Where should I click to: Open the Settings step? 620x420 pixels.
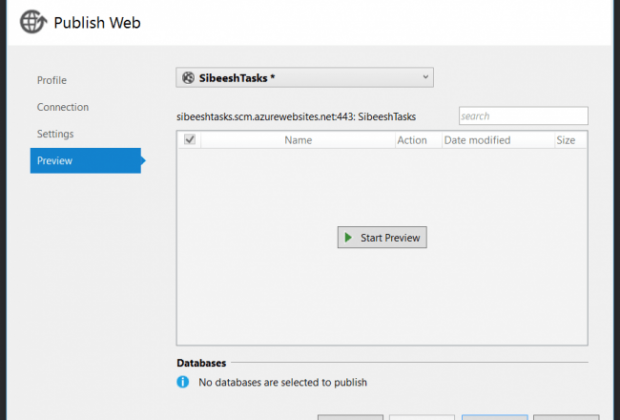(55, 134)
